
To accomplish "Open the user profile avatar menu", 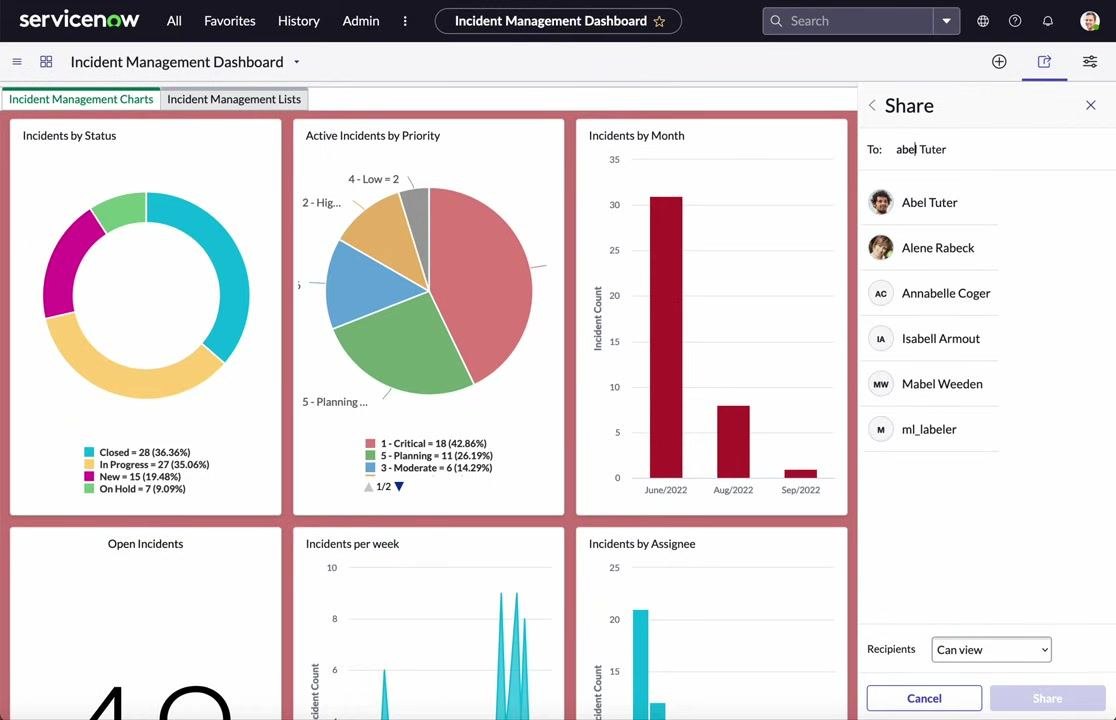I will click(1090, 21).
